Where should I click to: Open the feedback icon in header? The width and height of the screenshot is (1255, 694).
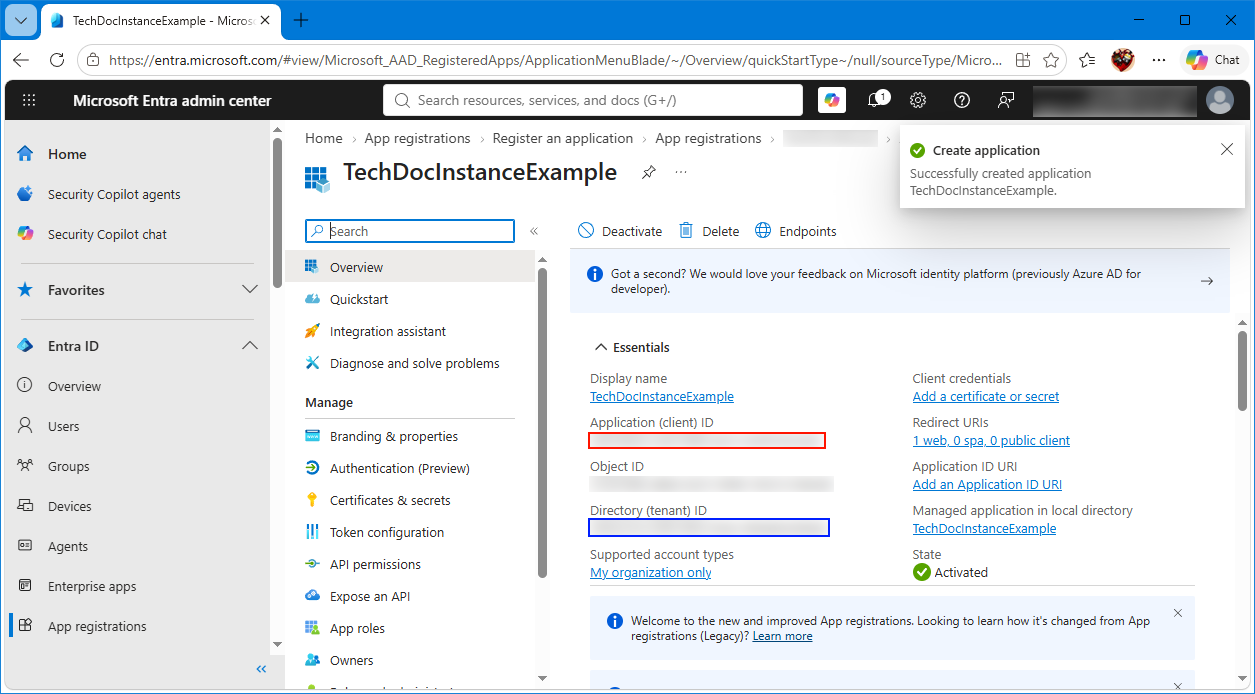click(1006, 100)
